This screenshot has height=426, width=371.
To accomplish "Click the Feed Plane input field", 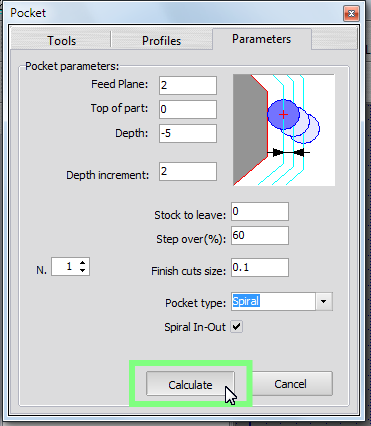I will point(188,85).
